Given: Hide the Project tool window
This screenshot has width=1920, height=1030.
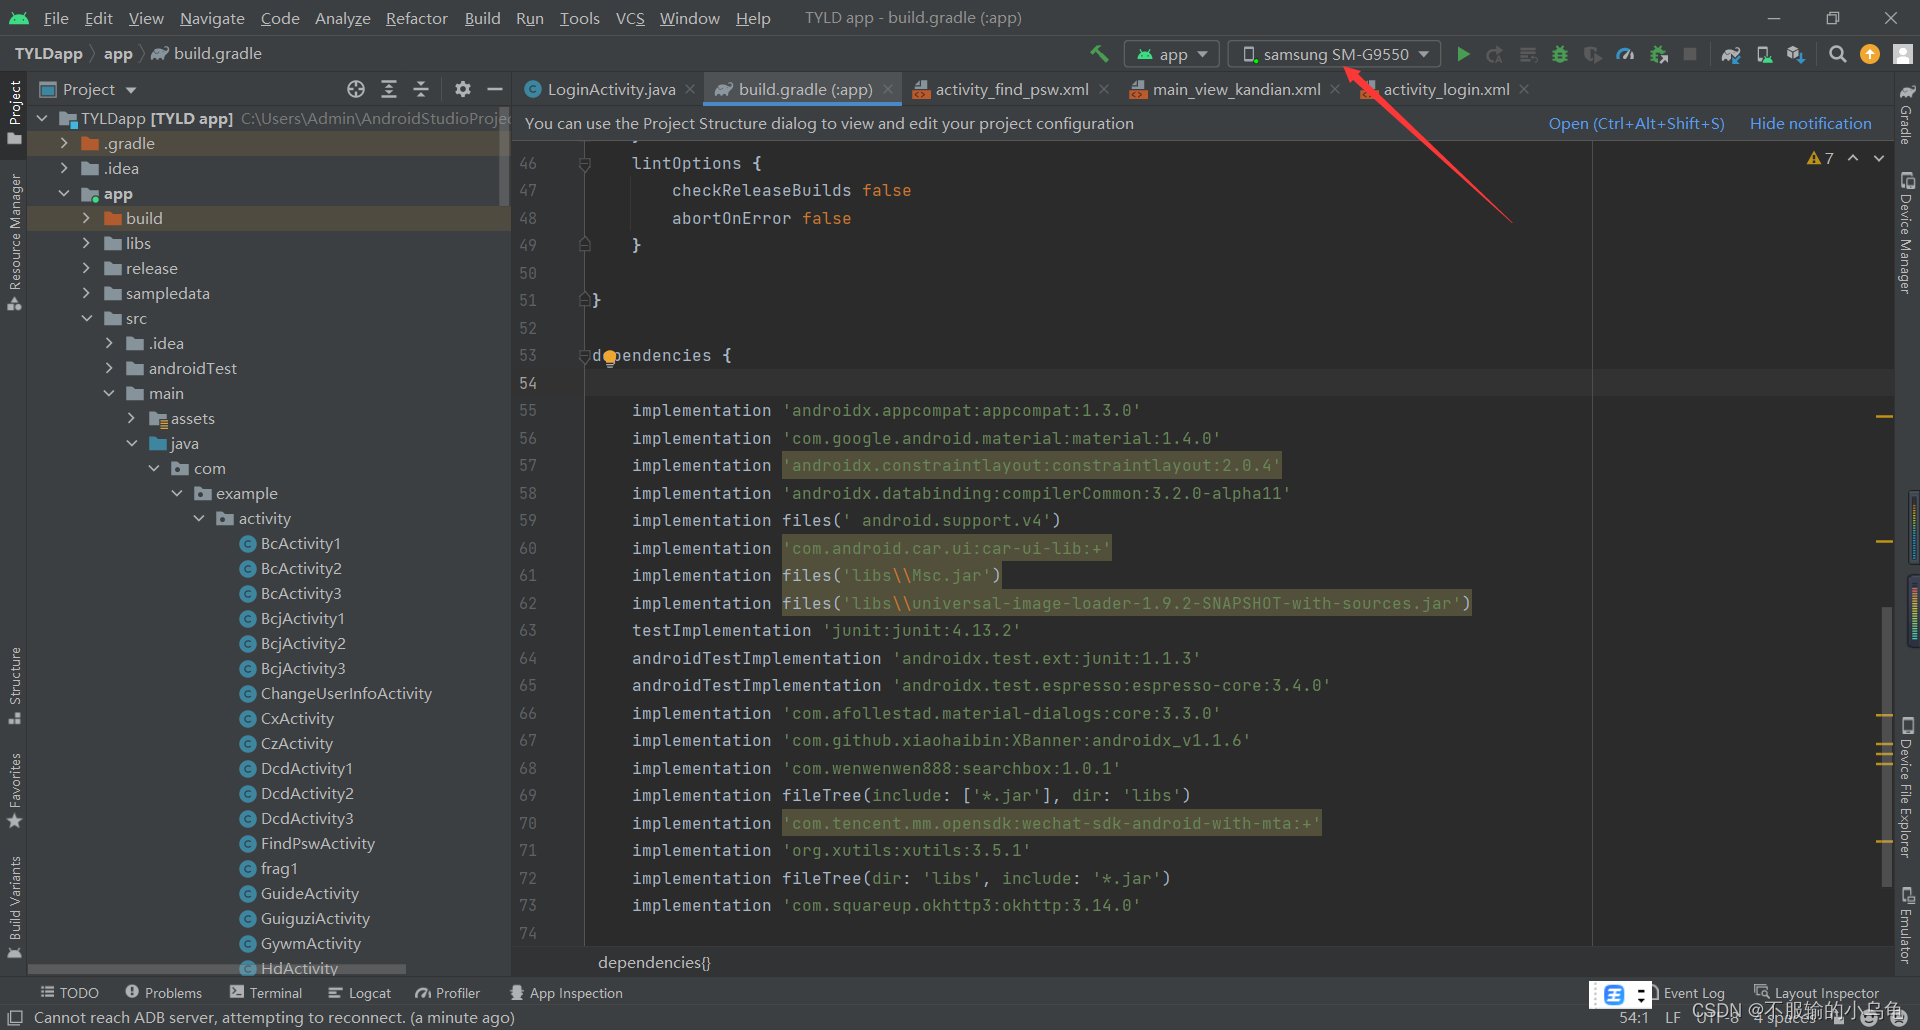Looking at the screenshot, I should tap(494, 89).
